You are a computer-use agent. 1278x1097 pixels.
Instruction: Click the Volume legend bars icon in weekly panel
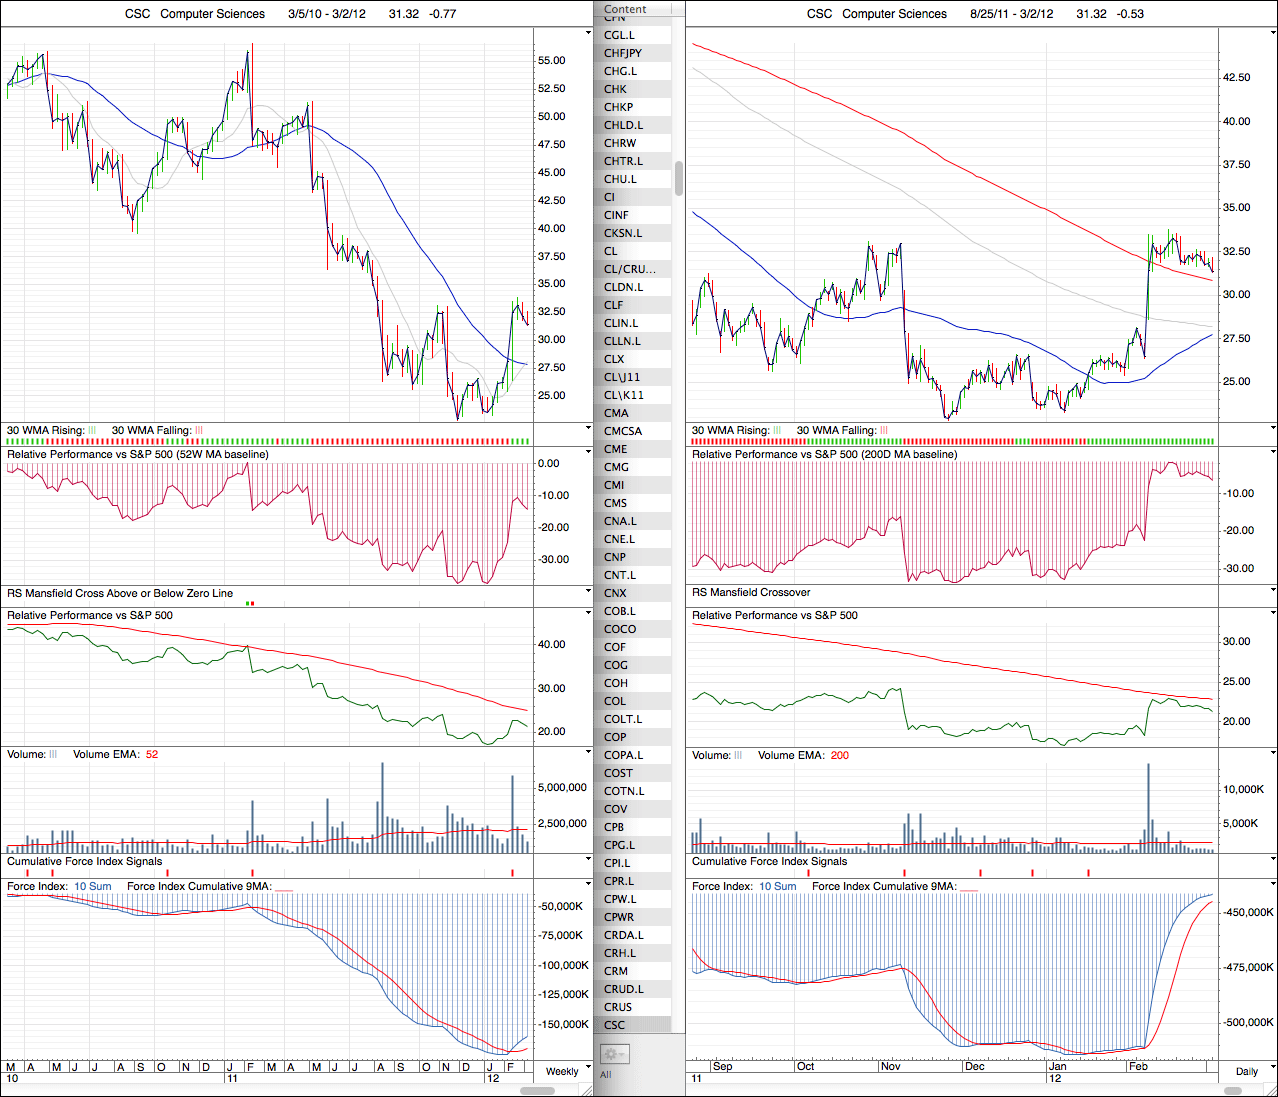(x=54, y=755)
